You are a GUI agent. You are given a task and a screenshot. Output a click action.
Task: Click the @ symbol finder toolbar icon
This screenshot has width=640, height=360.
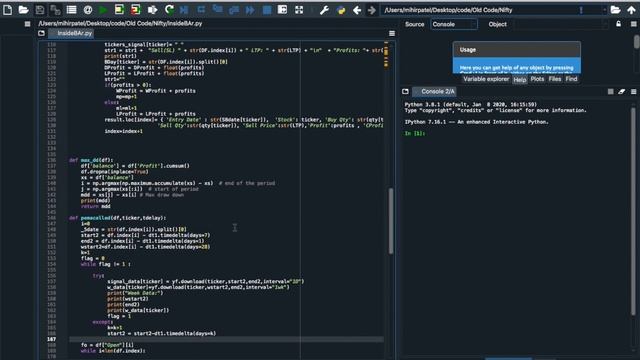(87, 10)
